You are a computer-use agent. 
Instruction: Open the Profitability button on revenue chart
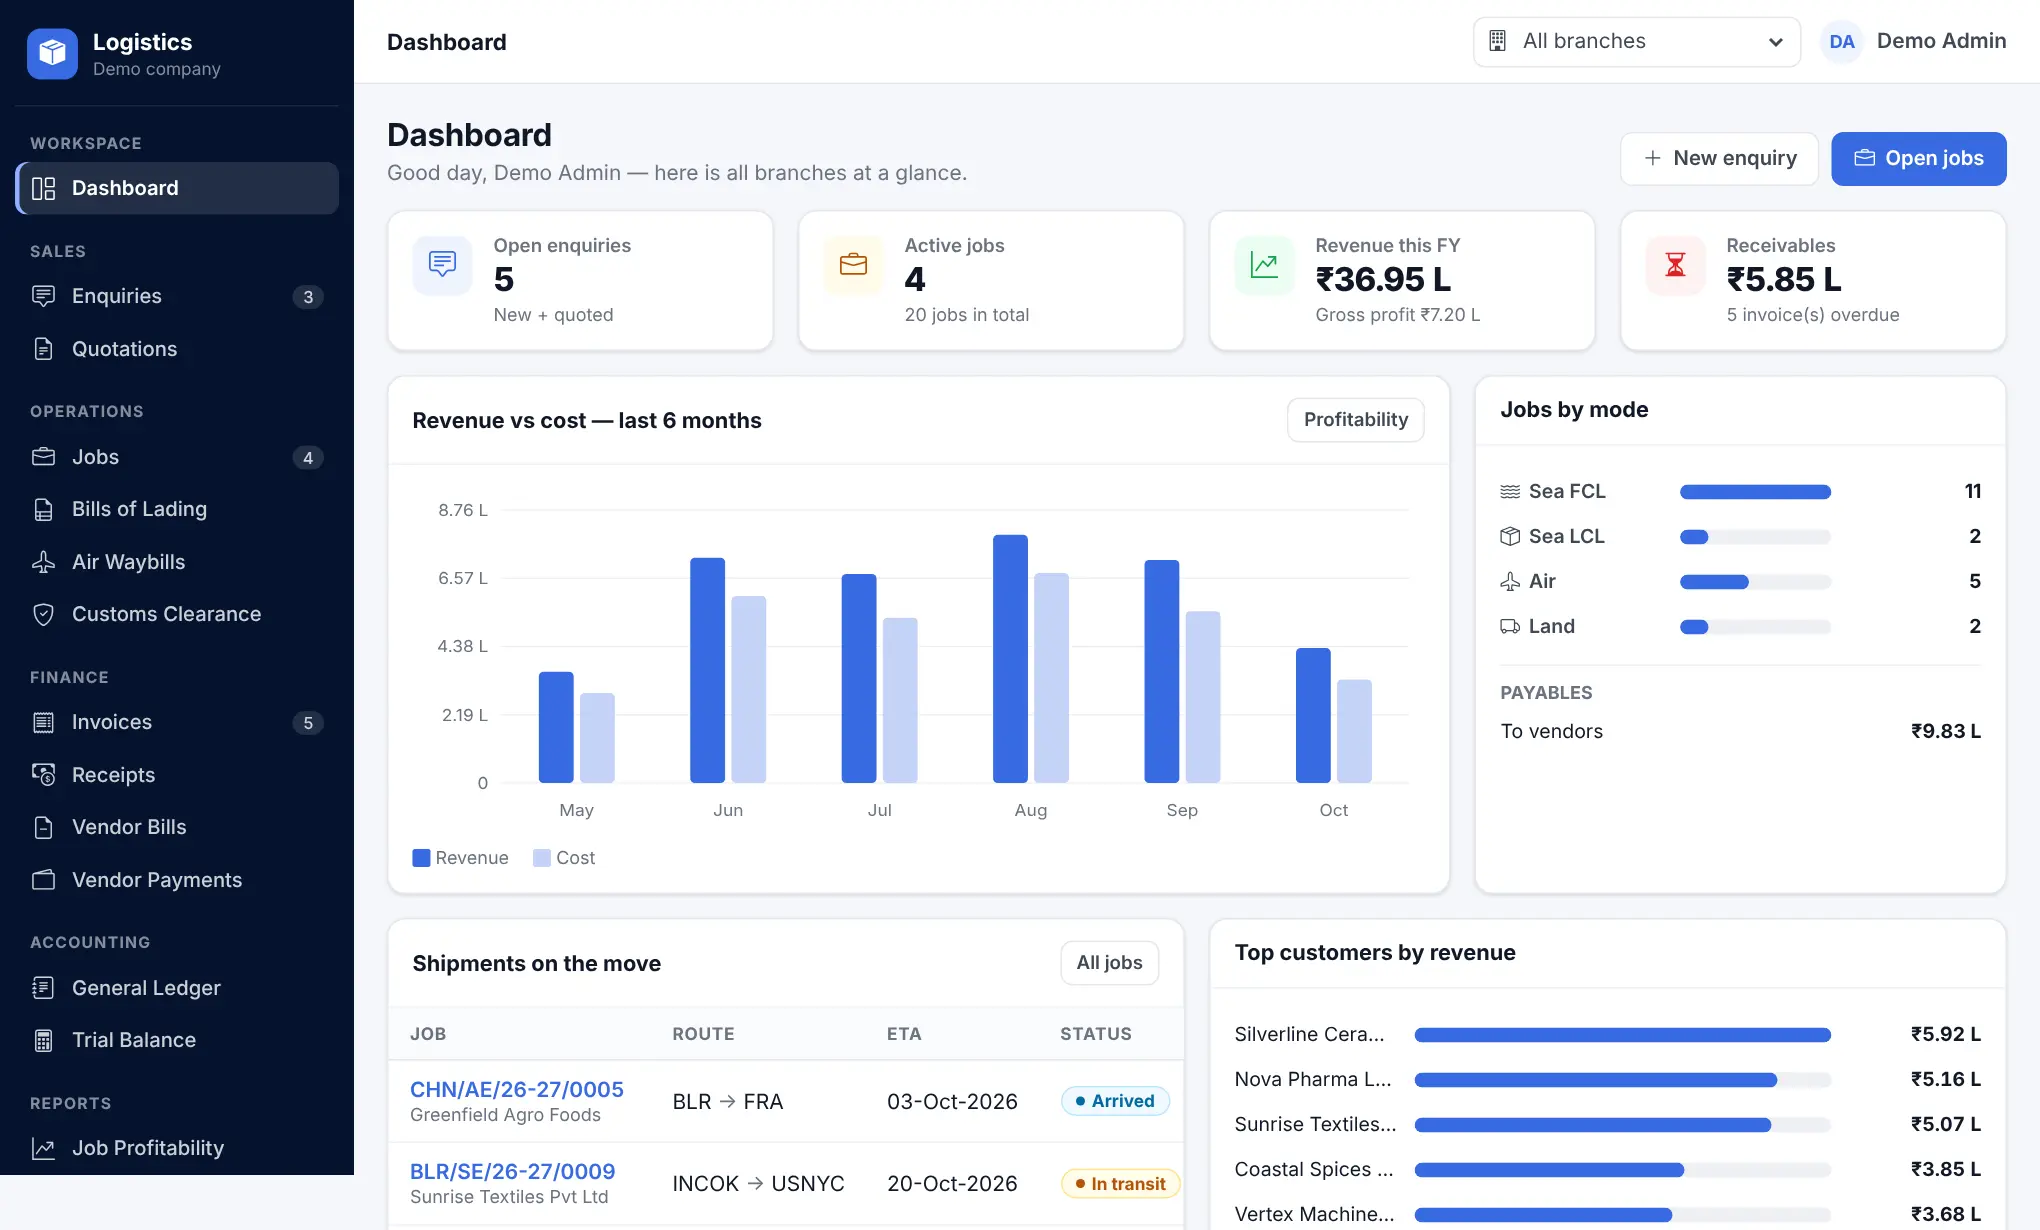pos(1355,420)
